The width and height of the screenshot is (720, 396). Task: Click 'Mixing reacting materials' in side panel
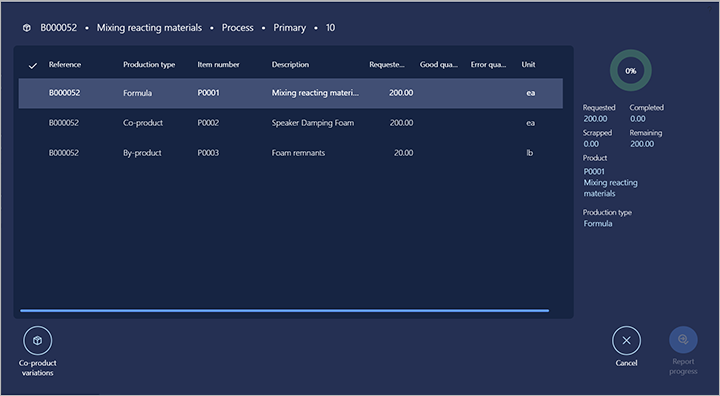coord(610,188)
